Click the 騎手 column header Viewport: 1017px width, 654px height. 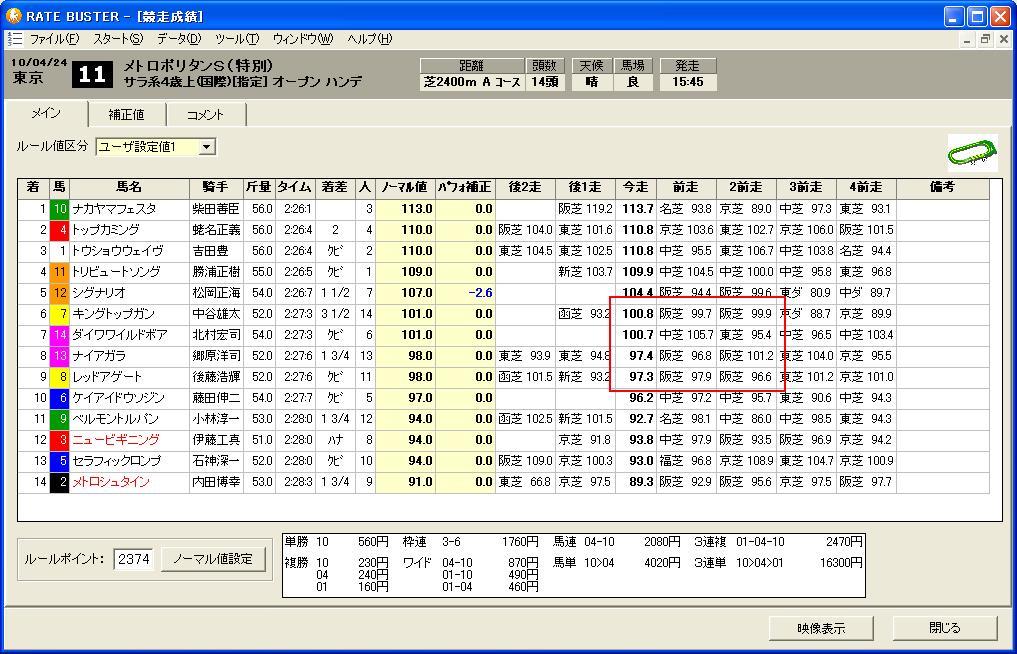pos(215,188)
